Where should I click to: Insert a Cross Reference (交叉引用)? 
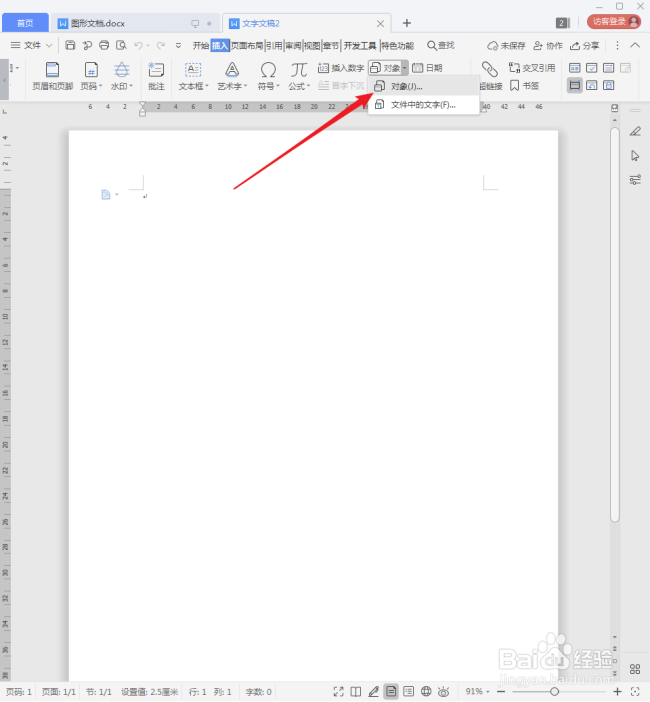pos(532,68)
